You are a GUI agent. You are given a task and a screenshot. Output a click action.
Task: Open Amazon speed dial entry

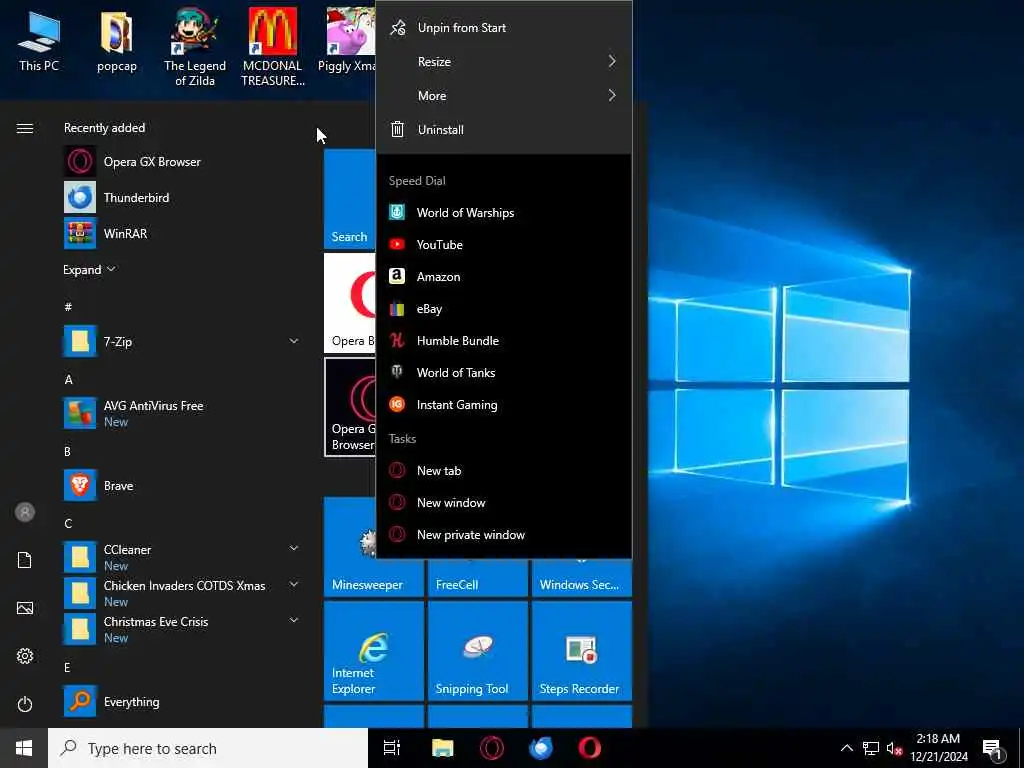pyautogui.click(x=504, y=277)
